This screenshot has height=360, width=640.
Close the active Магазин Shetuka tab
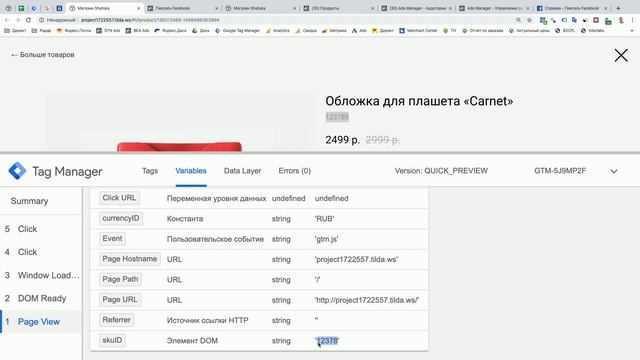(138, 8)
